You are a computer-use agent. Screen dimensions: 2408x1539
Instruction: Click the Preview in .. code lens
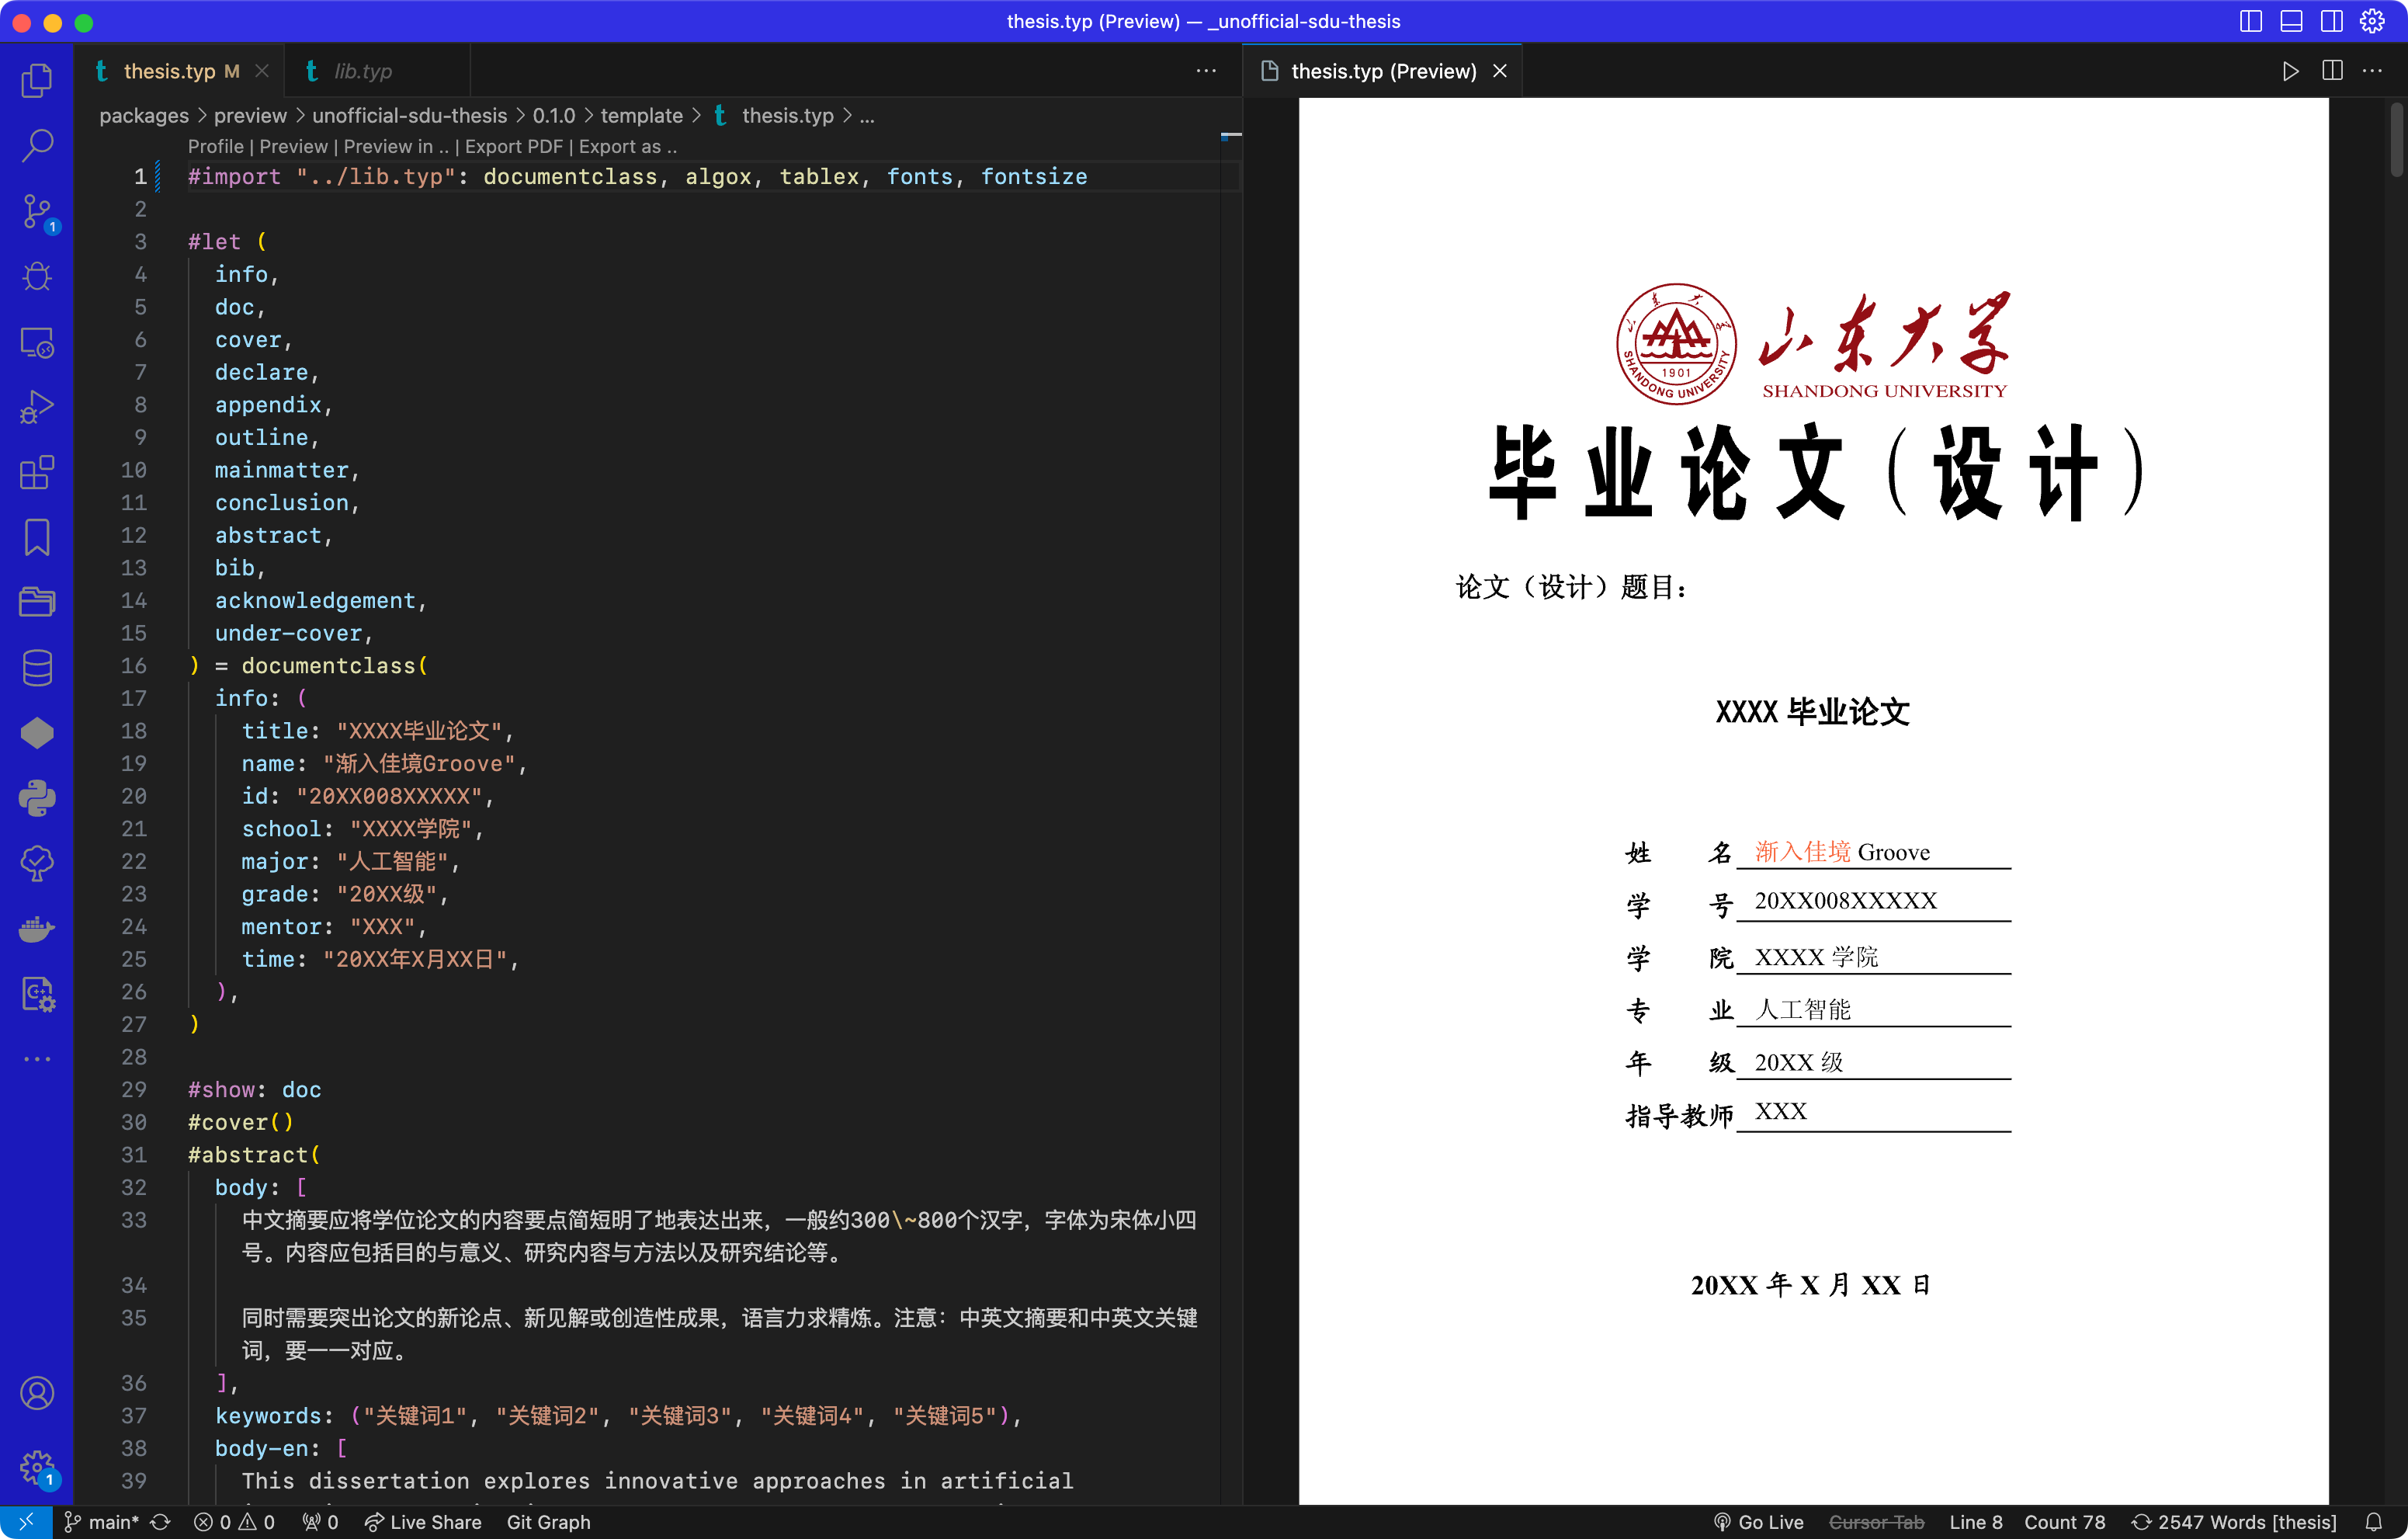(x=396, y=146)
